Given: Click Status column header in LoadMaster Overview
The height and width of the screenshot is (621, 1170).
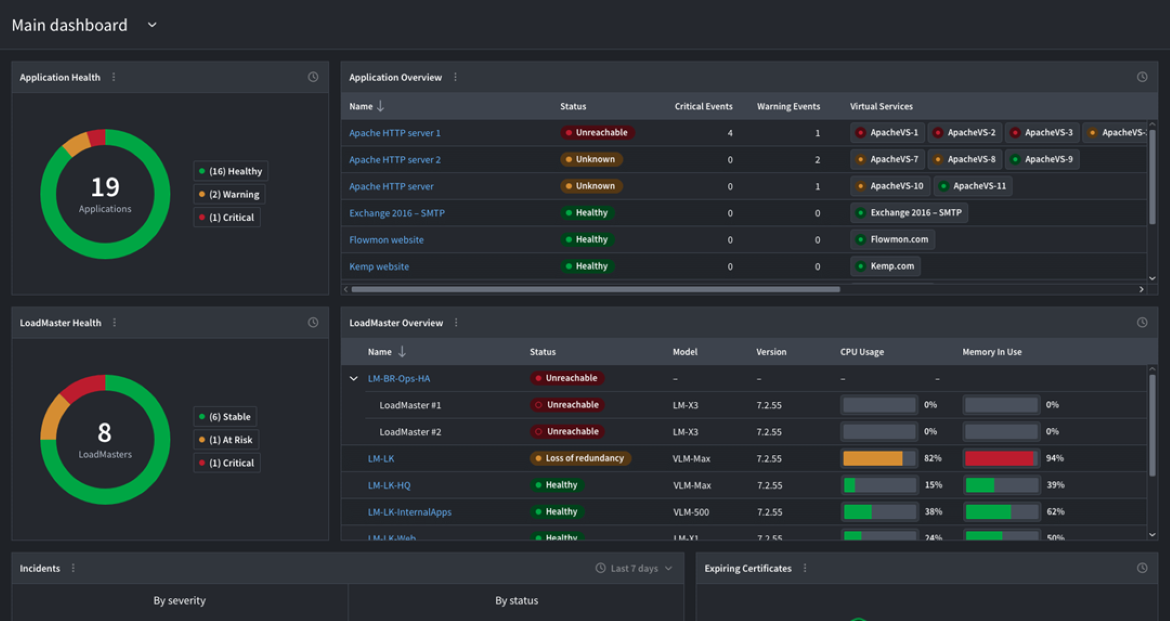Looking at the screenshot, I should (x=542, y=352).
